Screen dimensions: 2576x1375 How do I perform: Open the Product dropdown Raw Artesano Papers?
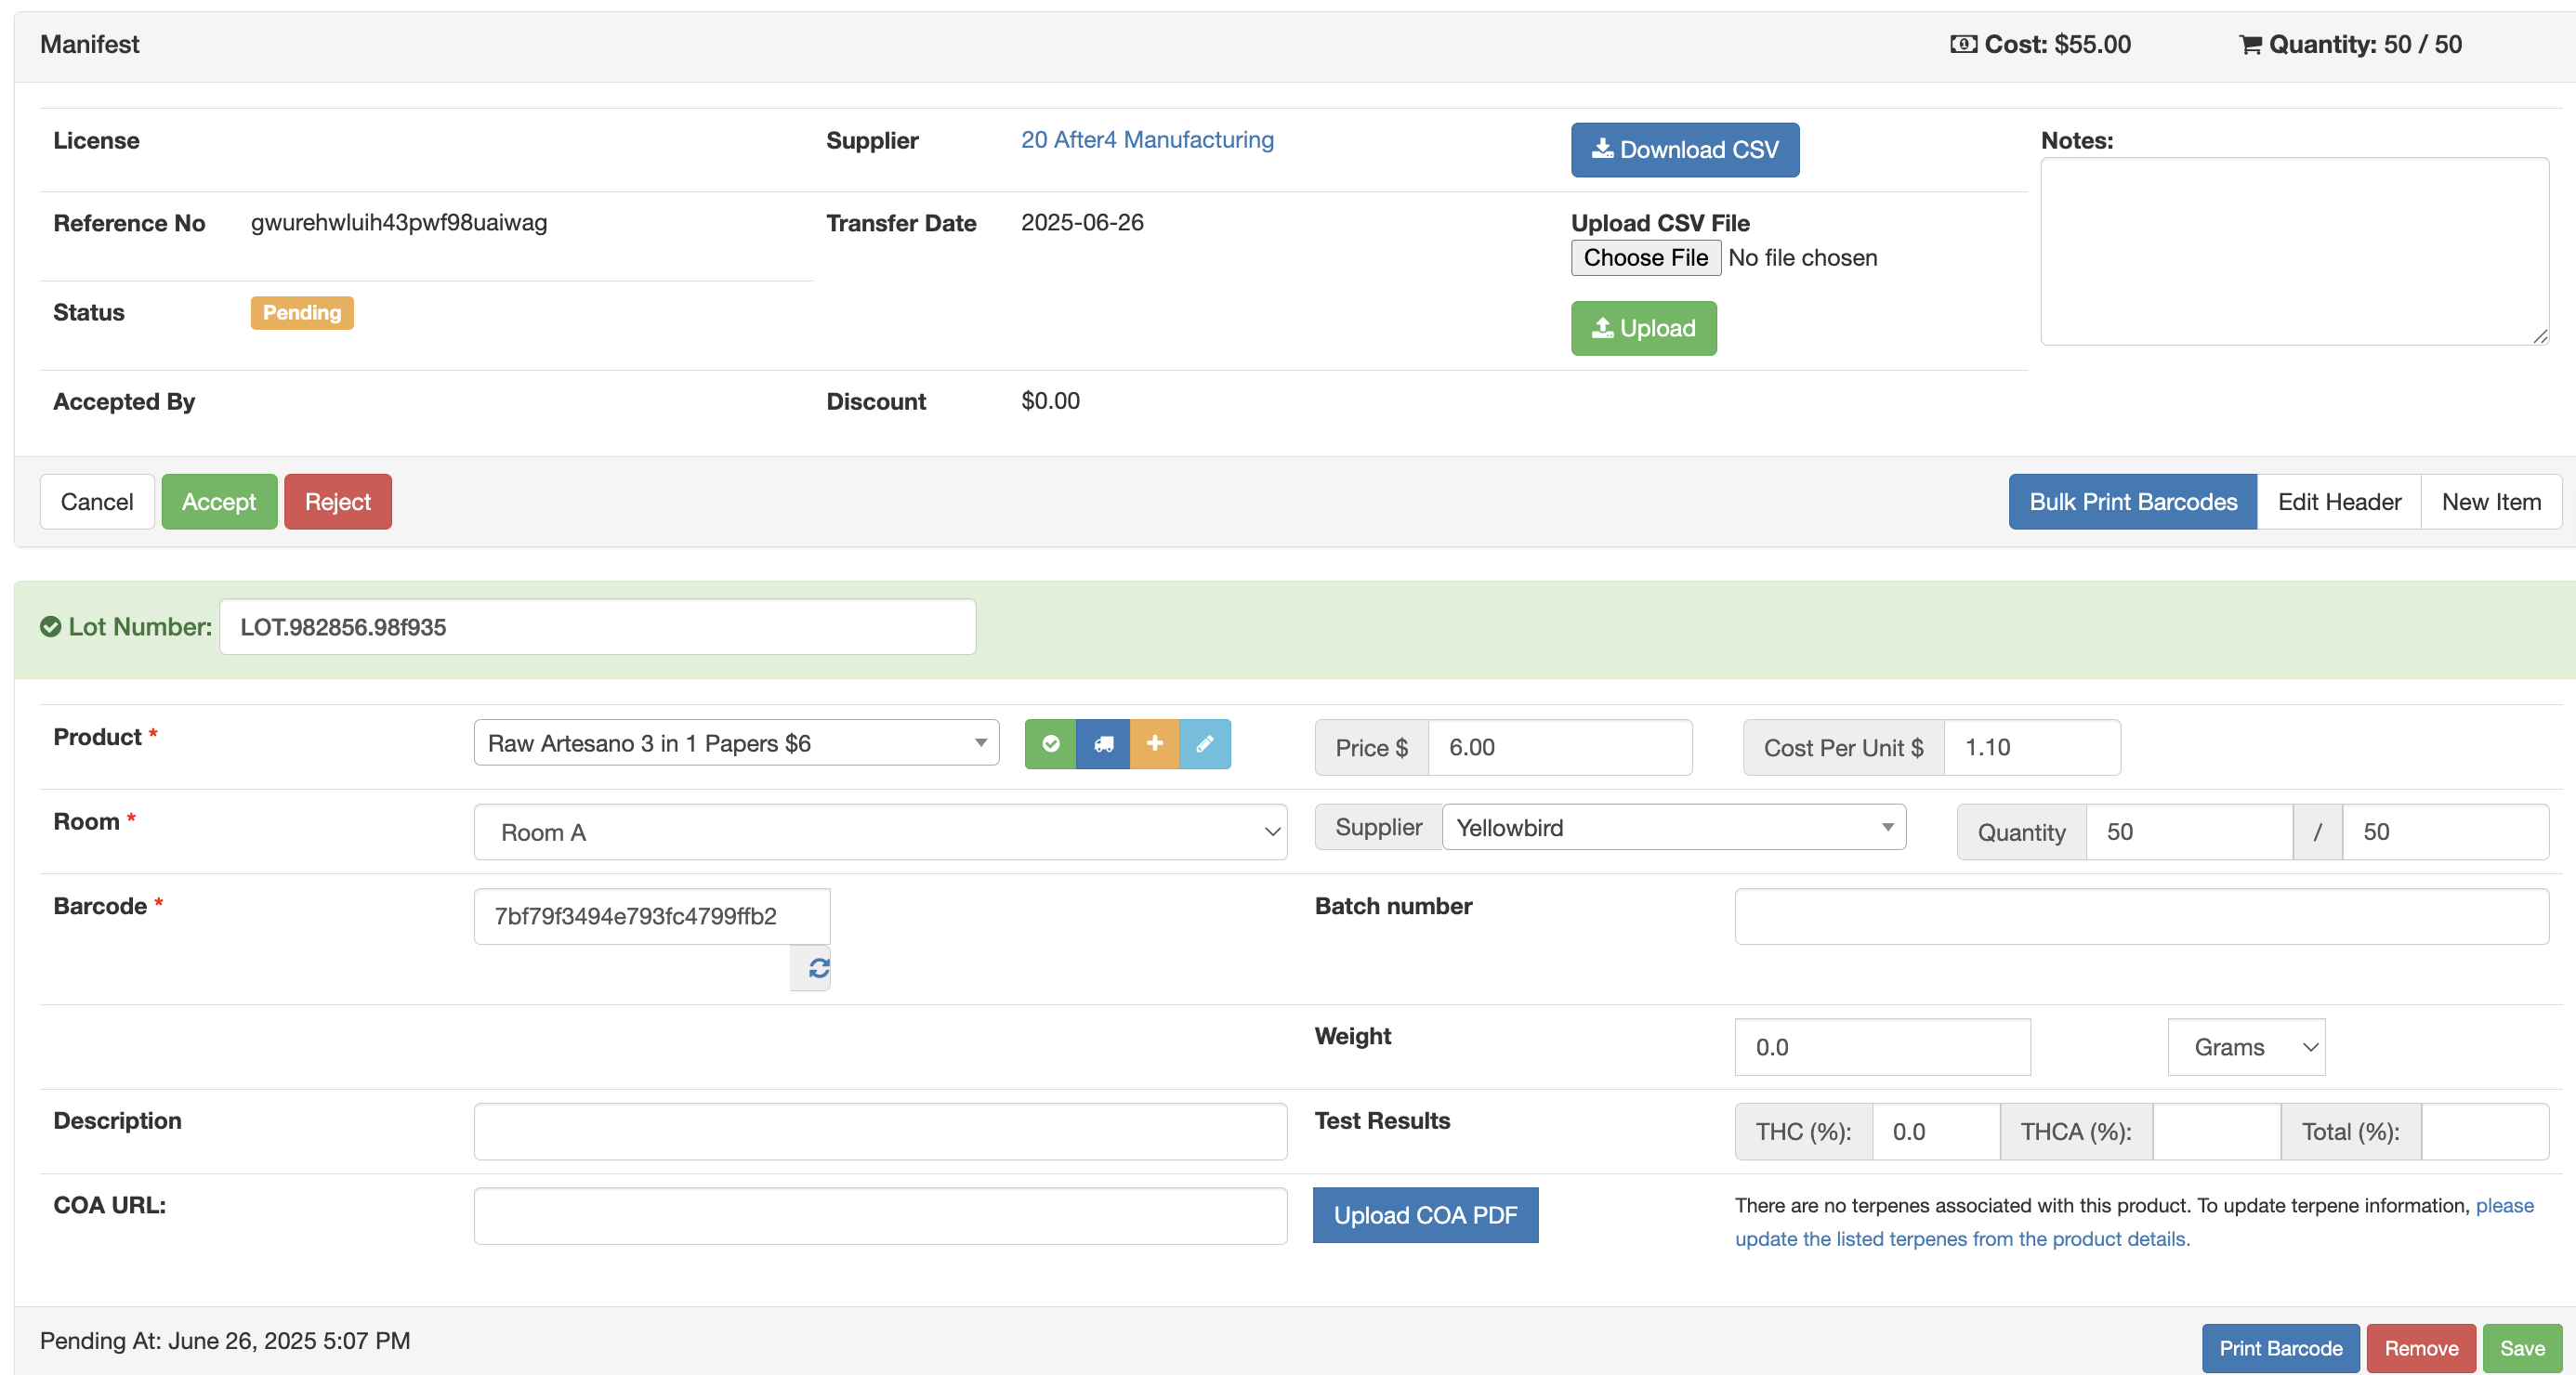(x=736, y=743)
